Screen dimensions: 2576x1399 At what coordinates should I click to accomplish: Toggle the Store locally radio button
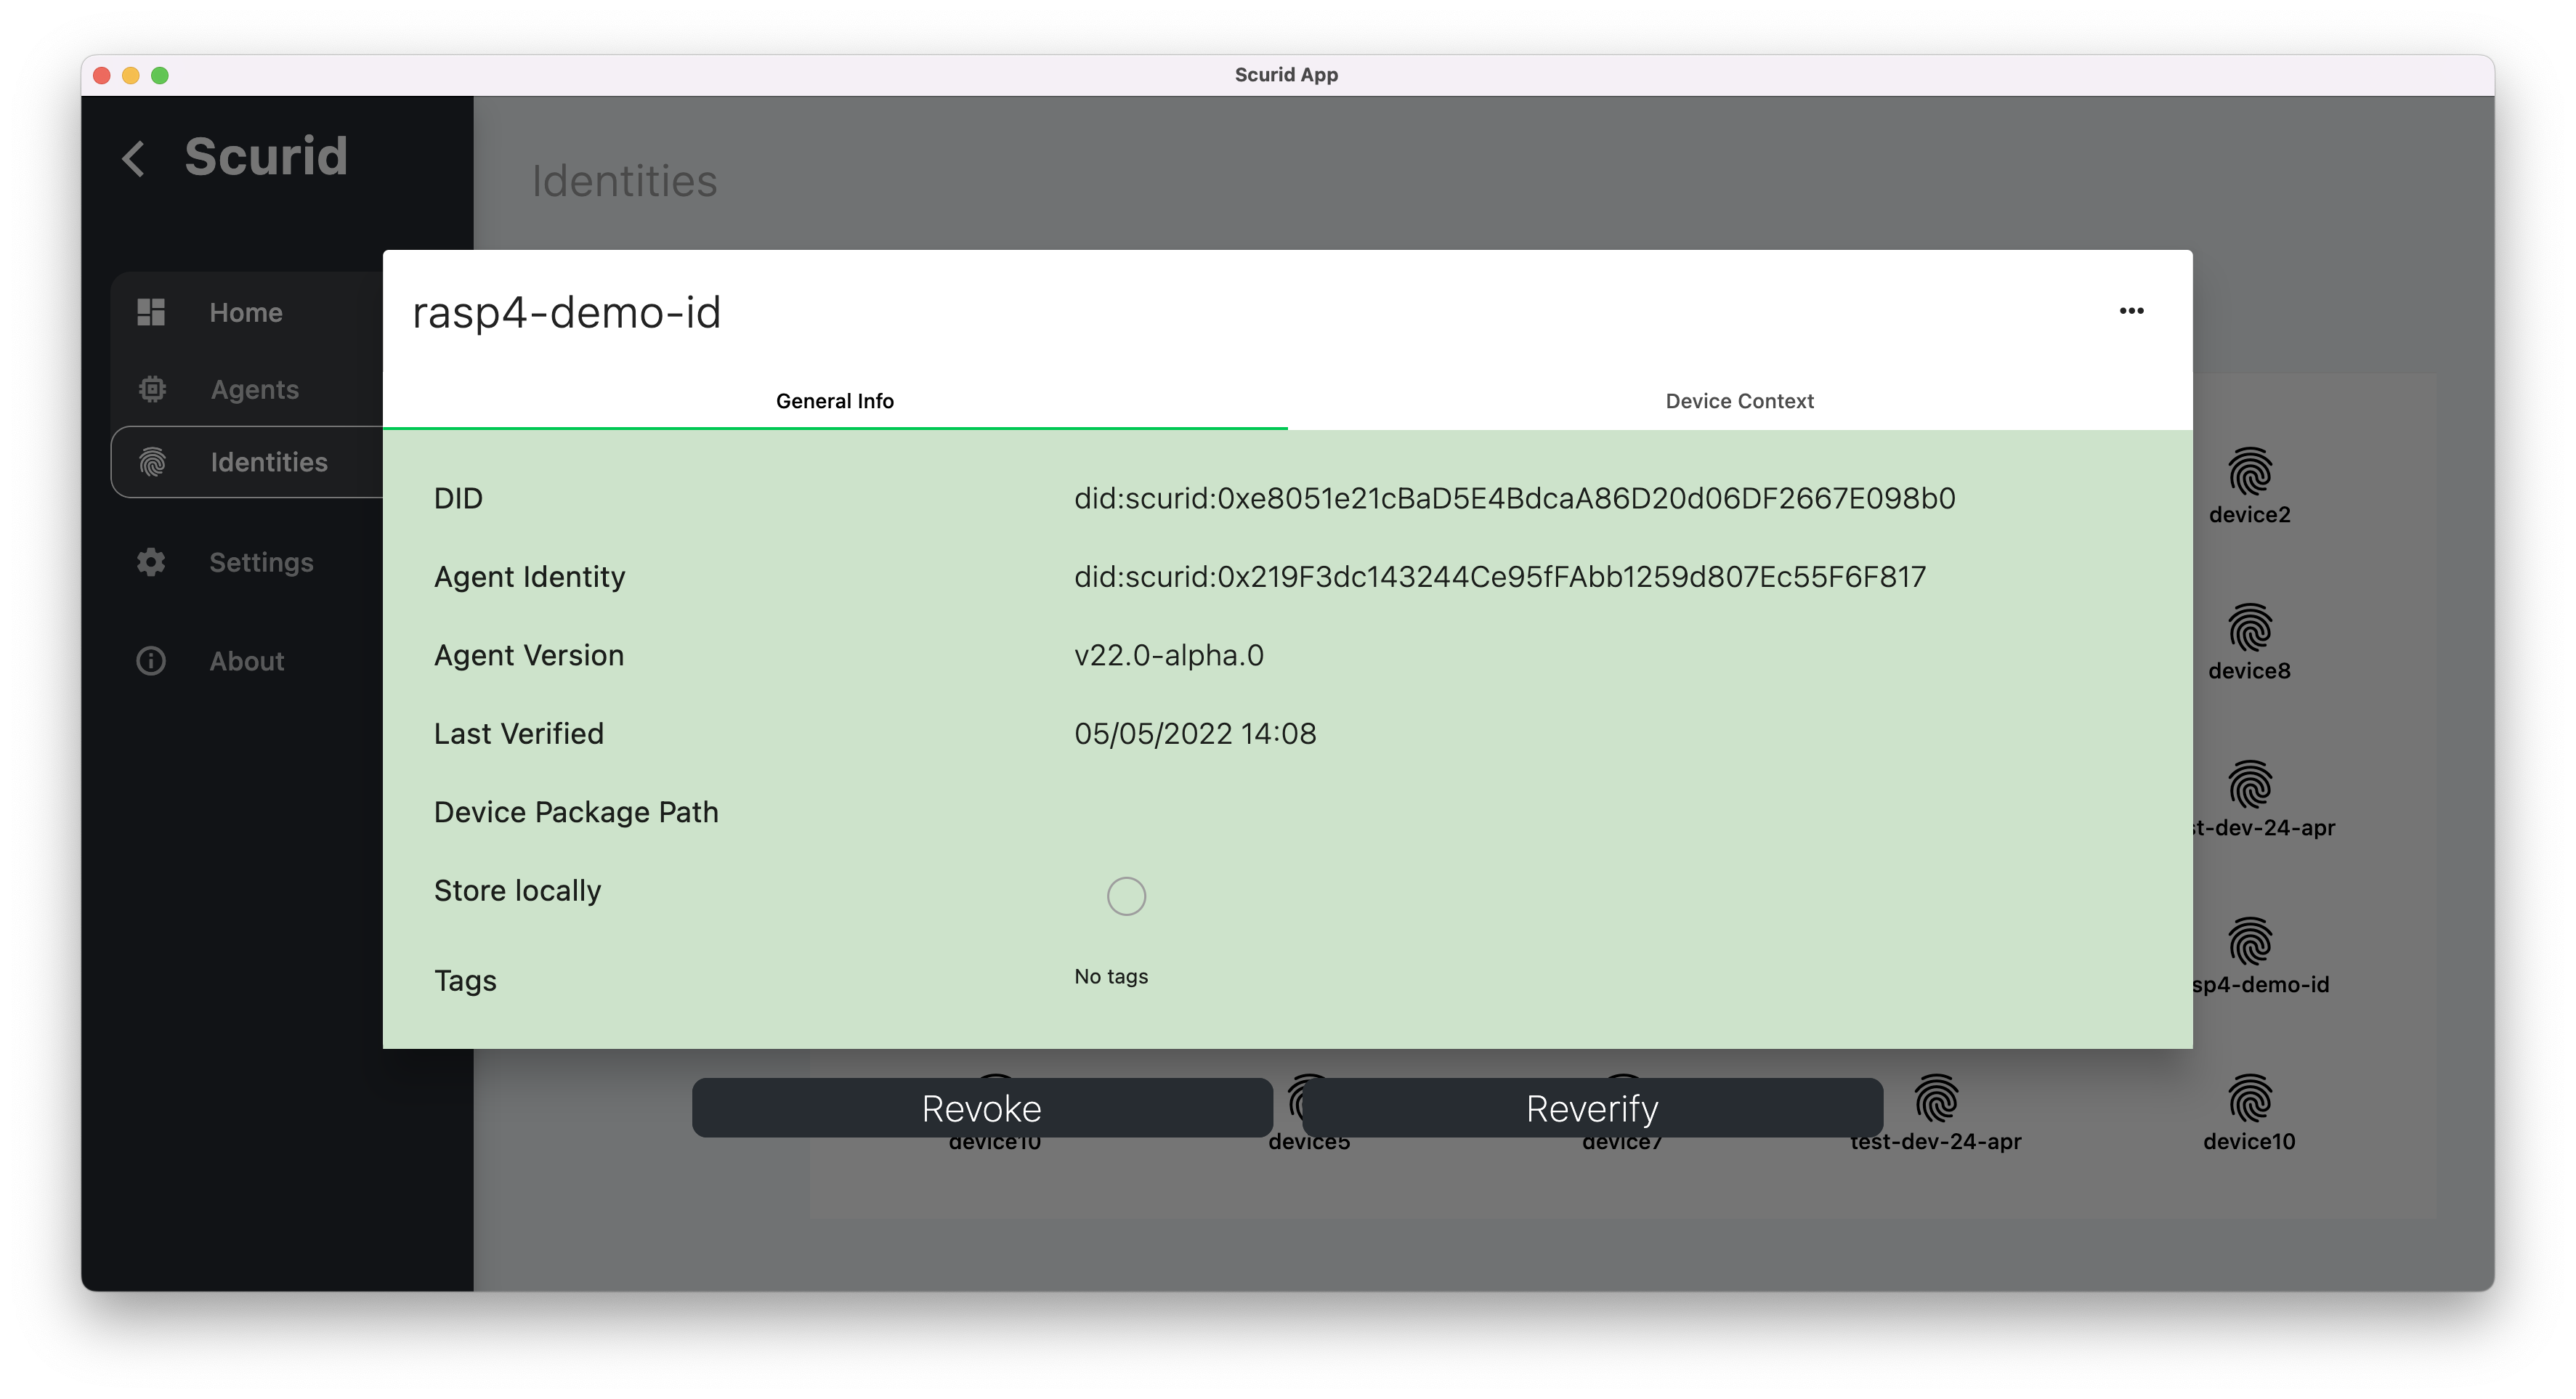pyautogui.click(x=1126, y=896)
